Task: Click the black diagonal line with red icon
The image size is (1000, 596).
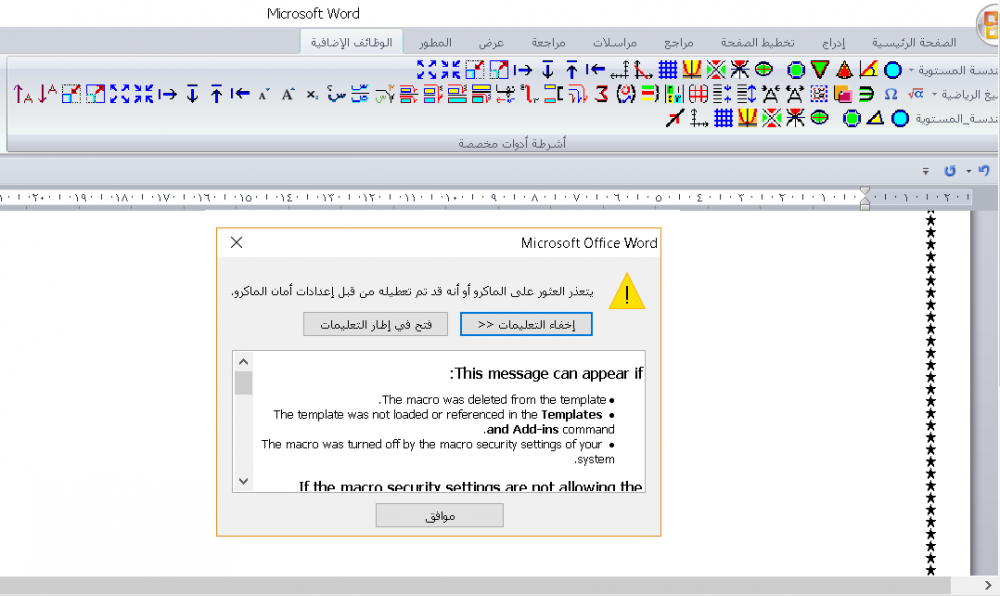Action: 675,118
